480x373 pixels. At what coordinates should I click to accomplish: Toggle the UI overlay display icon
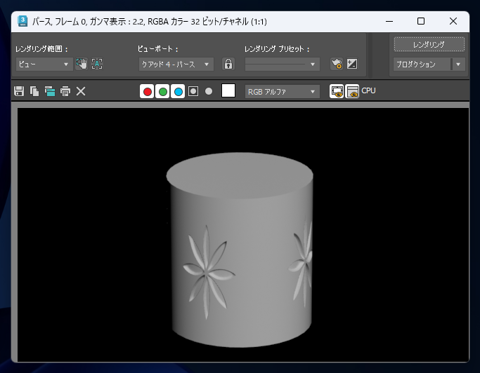point(337,91)
